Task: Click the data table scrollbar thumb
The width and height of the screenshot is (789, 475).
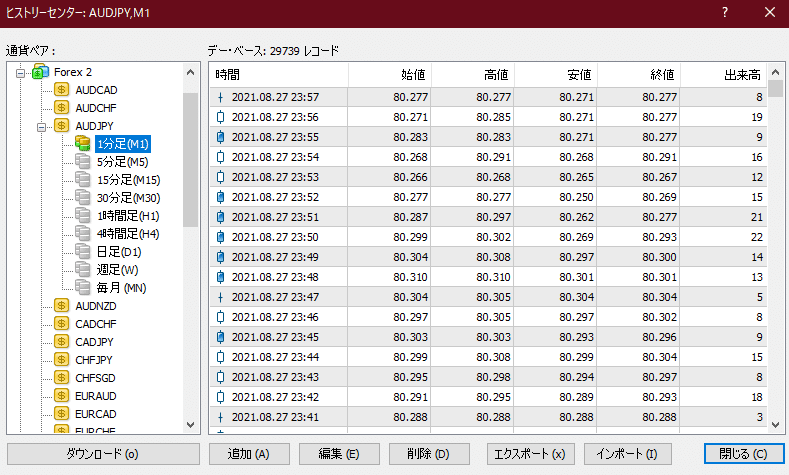Action: tap(775, 89)
